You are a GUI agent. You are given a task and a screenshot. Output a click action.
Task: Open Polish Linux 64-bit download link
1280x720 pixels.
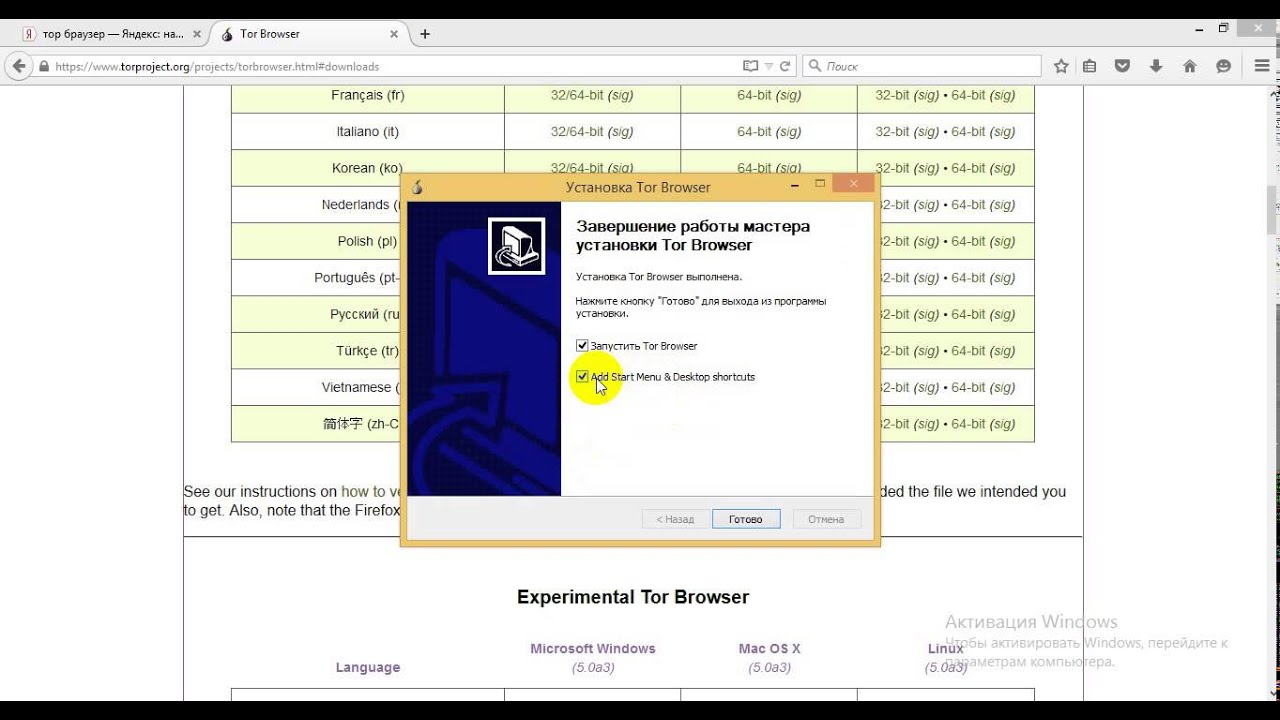pos(968,241)
